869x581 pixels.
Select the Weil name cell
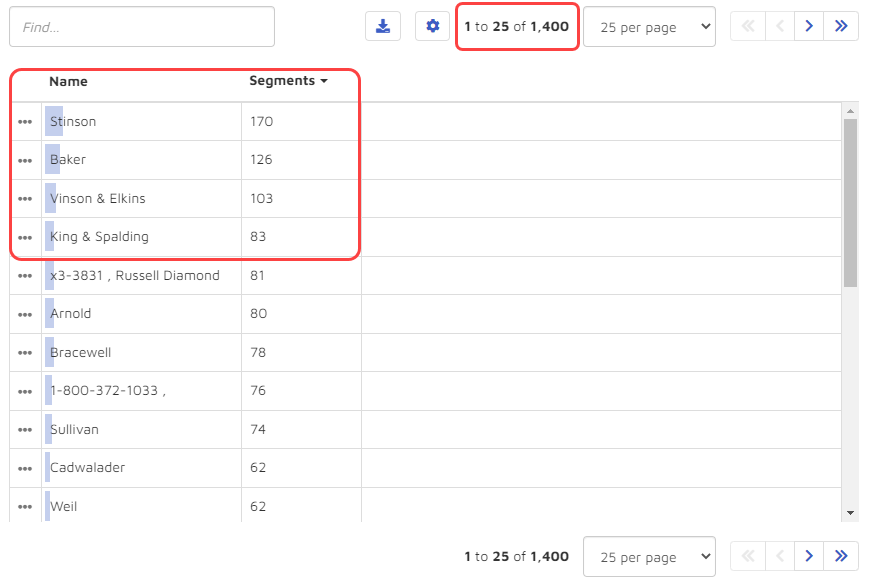pyautogui.click(x=141, y=506)
